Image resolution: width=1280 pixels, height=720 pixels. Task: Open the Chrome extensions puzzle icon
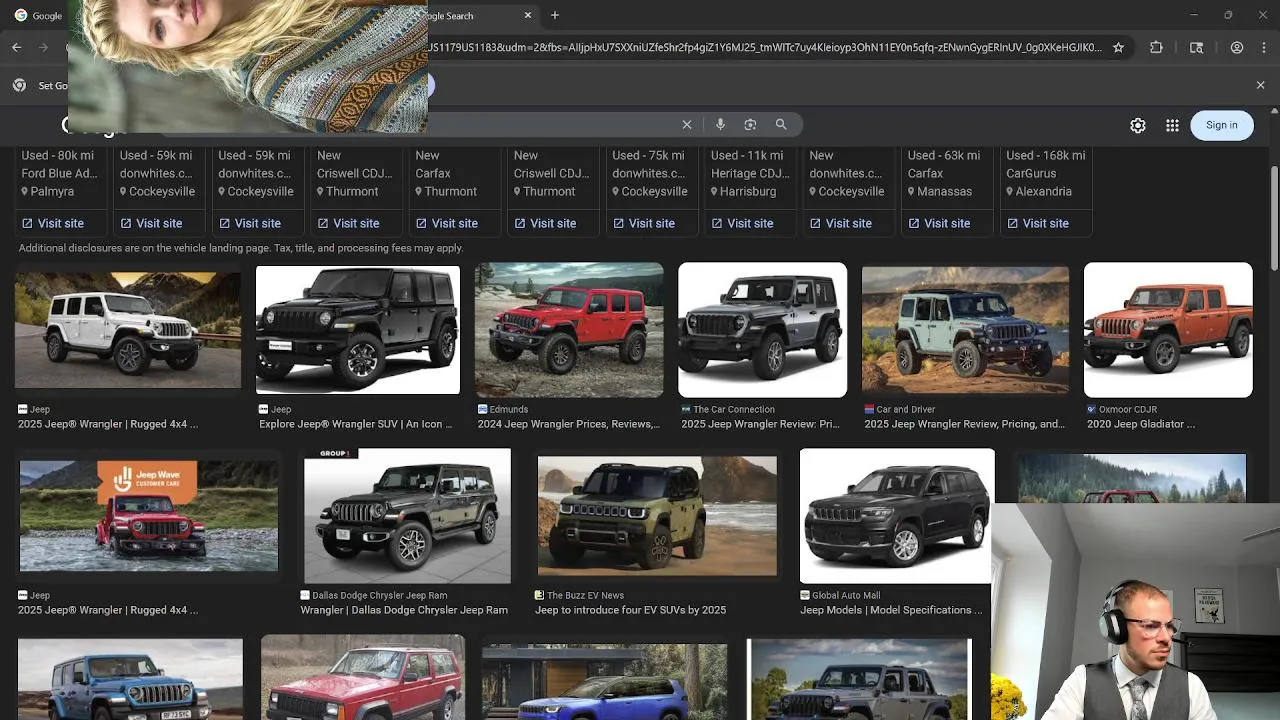coord(1157,47)
